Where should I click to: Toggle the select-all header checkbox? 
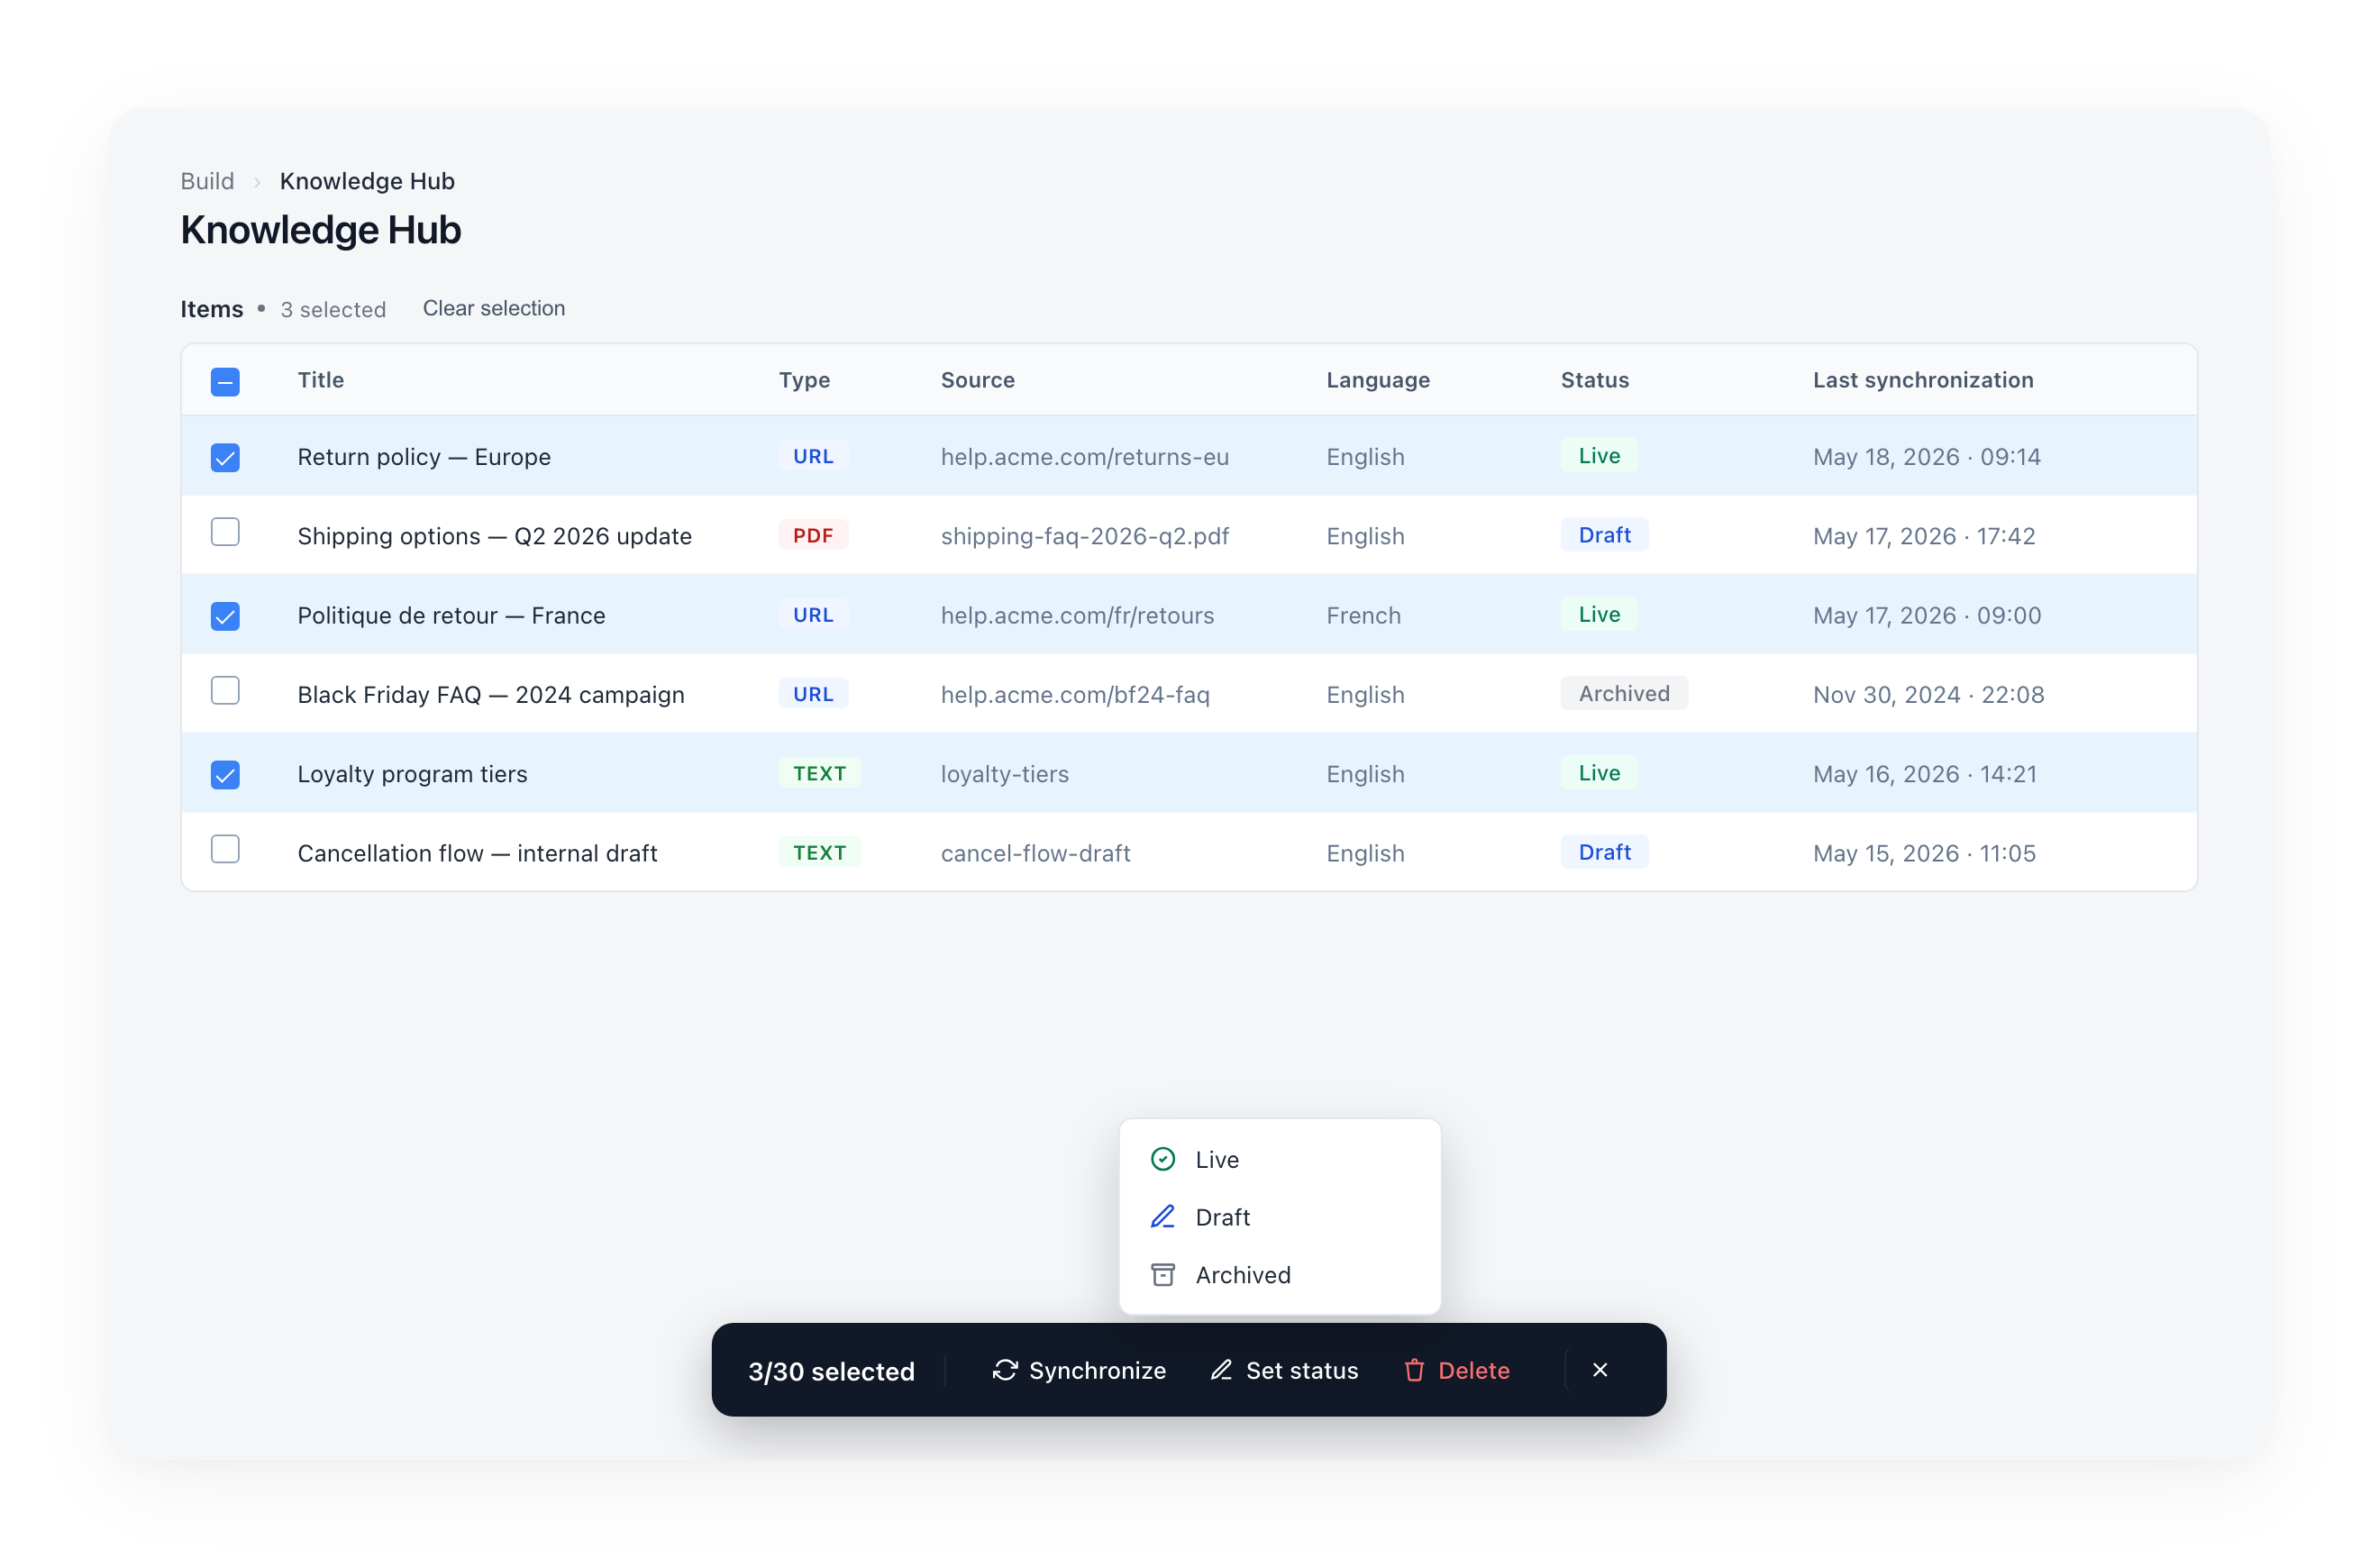tap(225, 381)
